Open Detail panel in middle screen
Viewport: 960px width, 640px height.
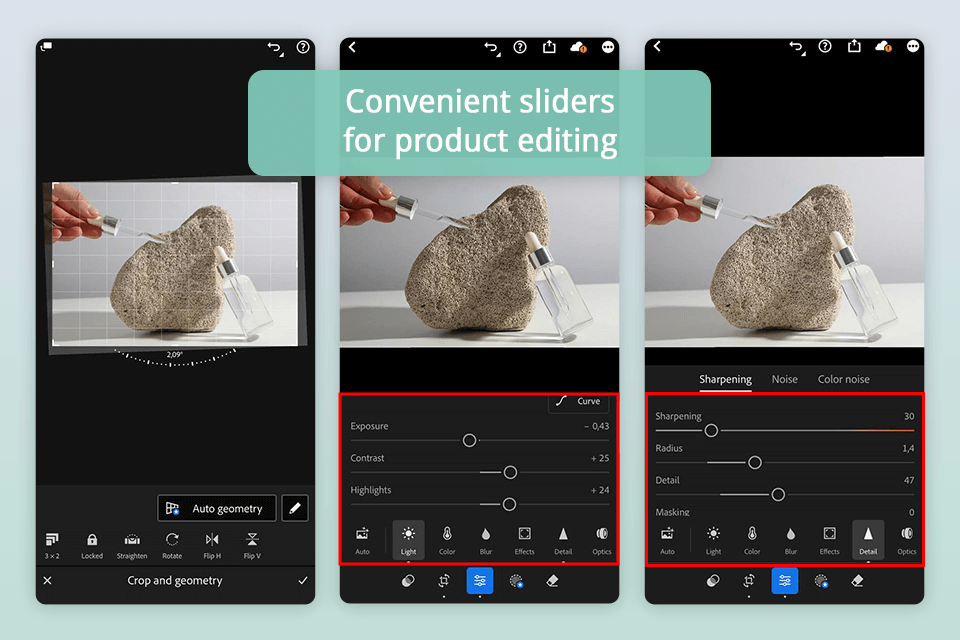tap(563, 540)
